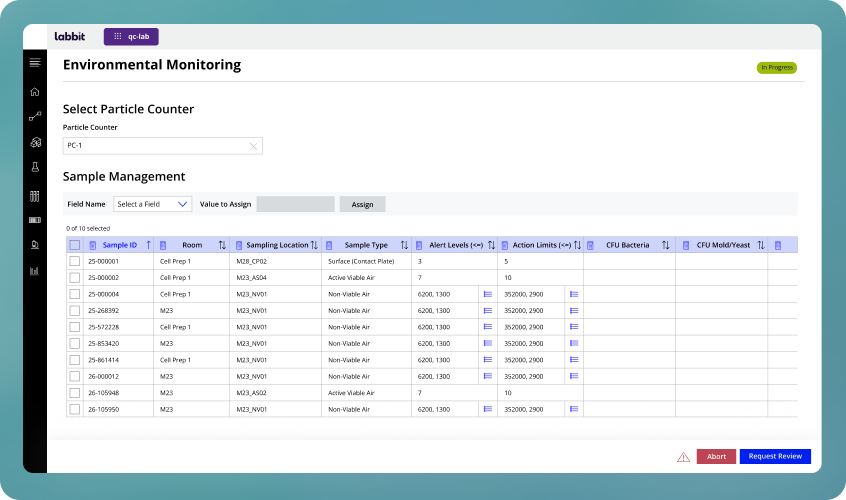Check the box for sample 25-853420
The height and width of the screenshot is (500, 846).
tap(74, 344)
